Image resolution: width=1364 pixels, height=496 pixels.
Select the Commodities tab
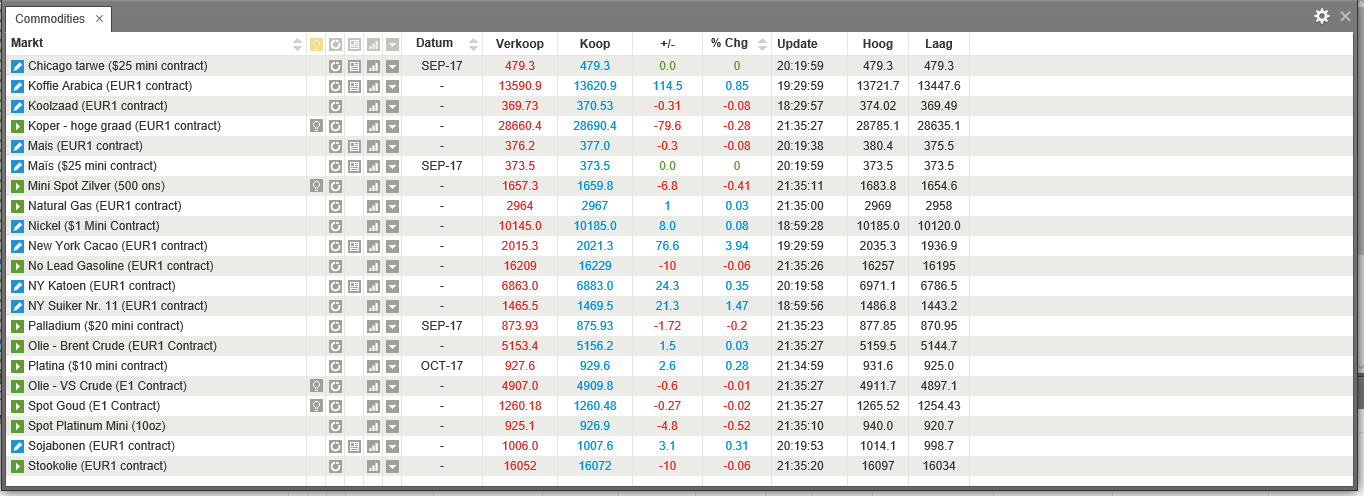point(50,19)
